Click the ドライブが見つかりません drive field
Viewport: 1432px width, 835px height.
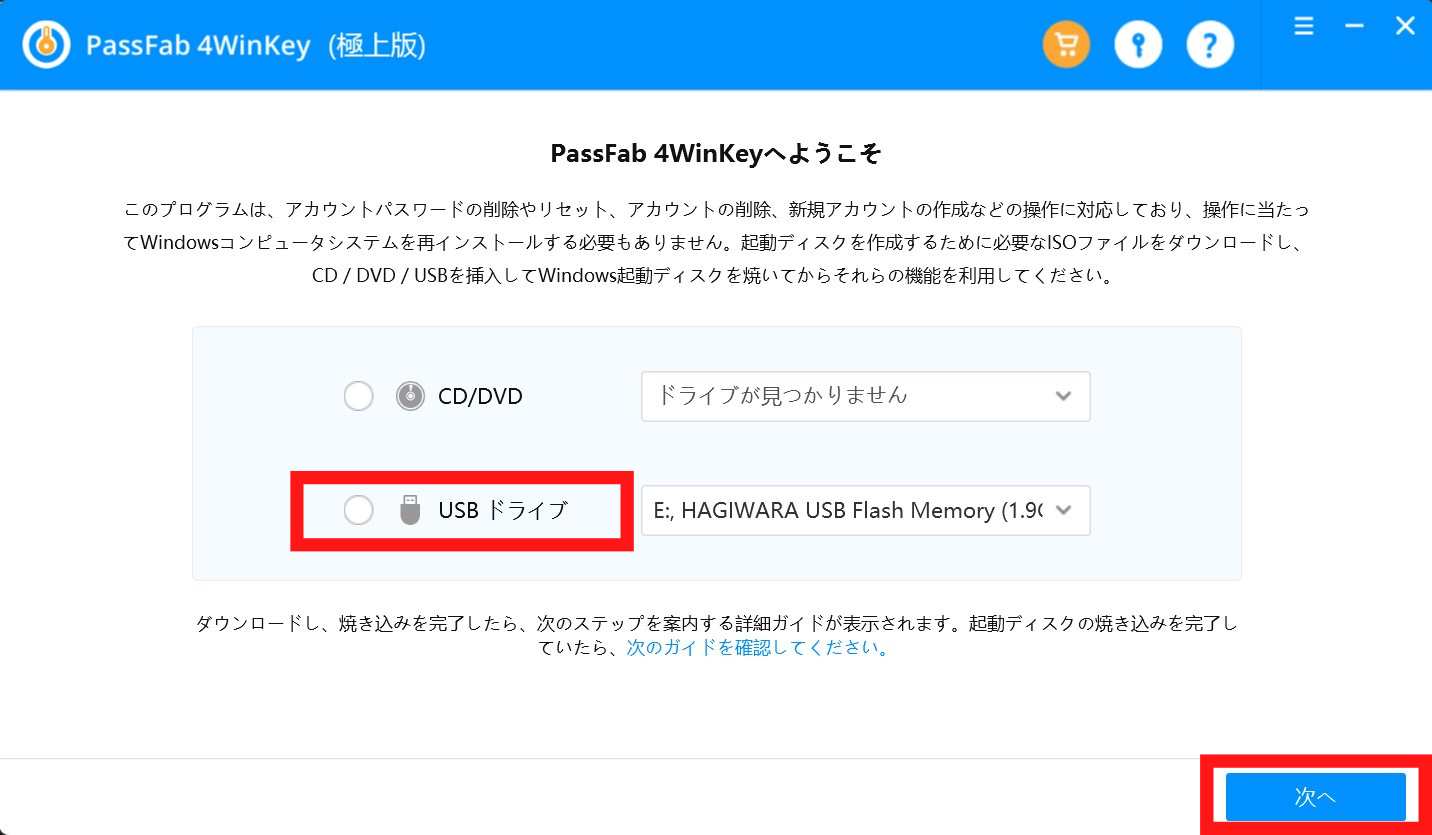(x=866, y=396)
